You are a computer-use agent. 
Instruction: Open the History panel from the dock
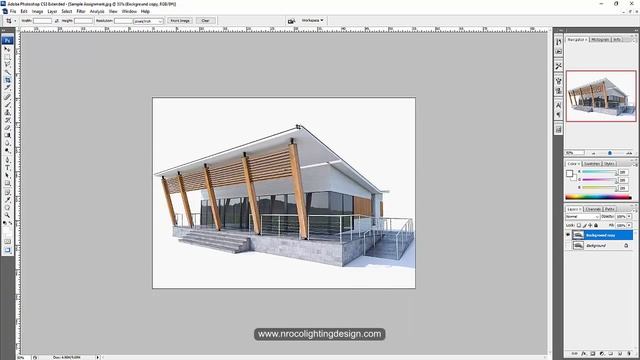coord(559,42)
